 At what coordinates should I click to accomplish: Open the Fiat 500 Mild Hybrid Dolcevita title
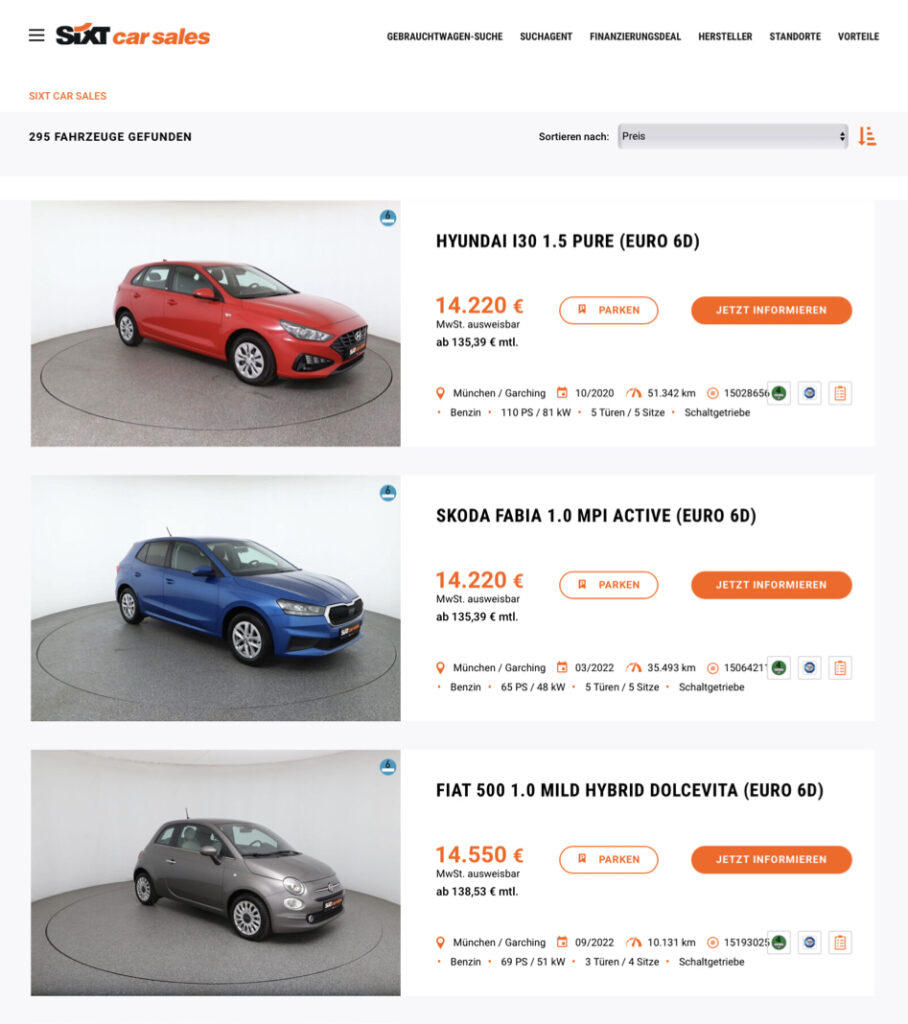pos(630,790)
